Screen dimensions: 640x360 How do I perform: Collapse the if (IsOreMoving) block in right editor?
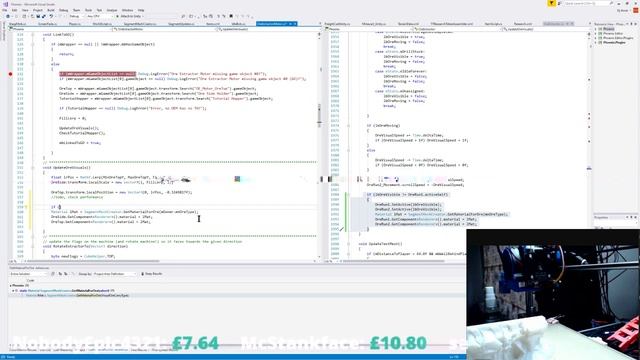tap(349, 126)
